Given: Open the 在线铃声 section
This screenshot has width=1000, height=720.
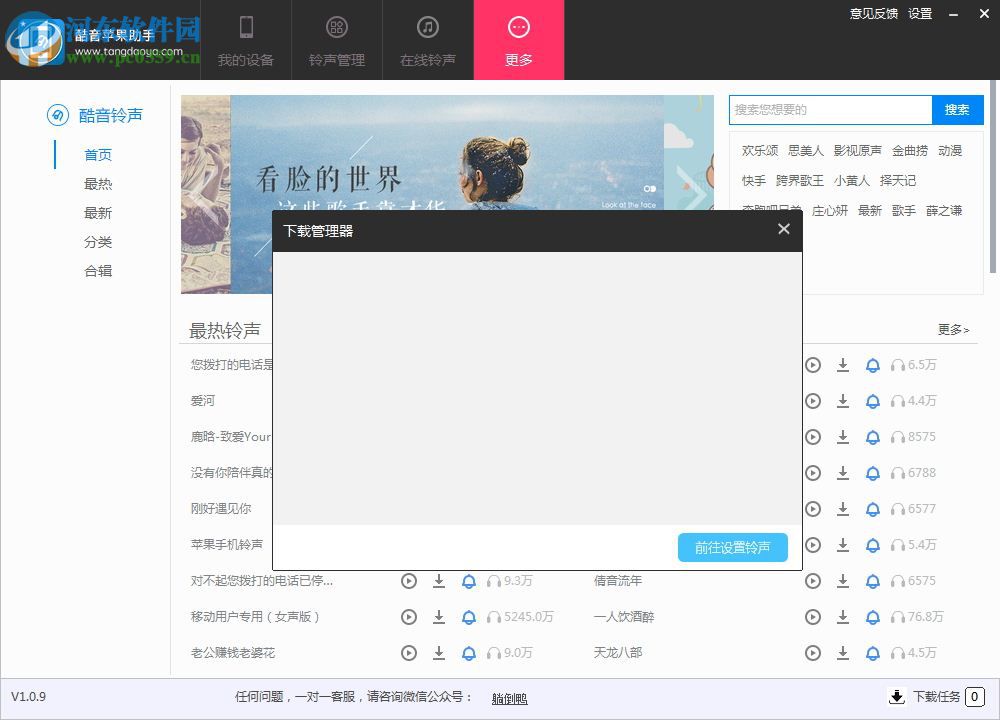Looking at the screenshot, I should 428,40.
